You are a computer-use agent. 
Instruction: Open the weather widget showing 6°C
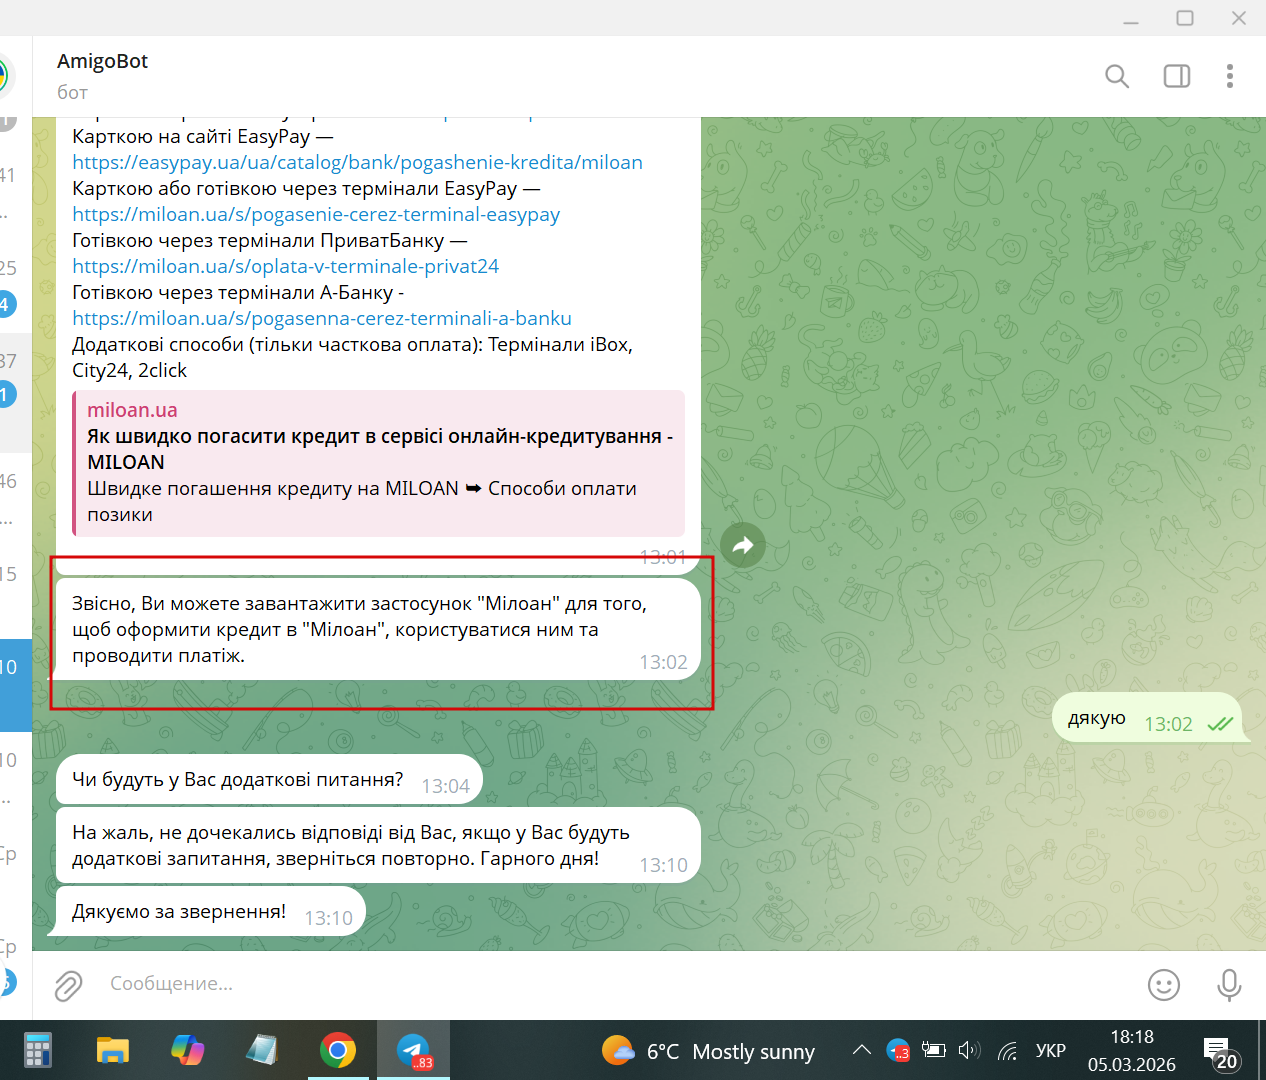coord(709,1051)
